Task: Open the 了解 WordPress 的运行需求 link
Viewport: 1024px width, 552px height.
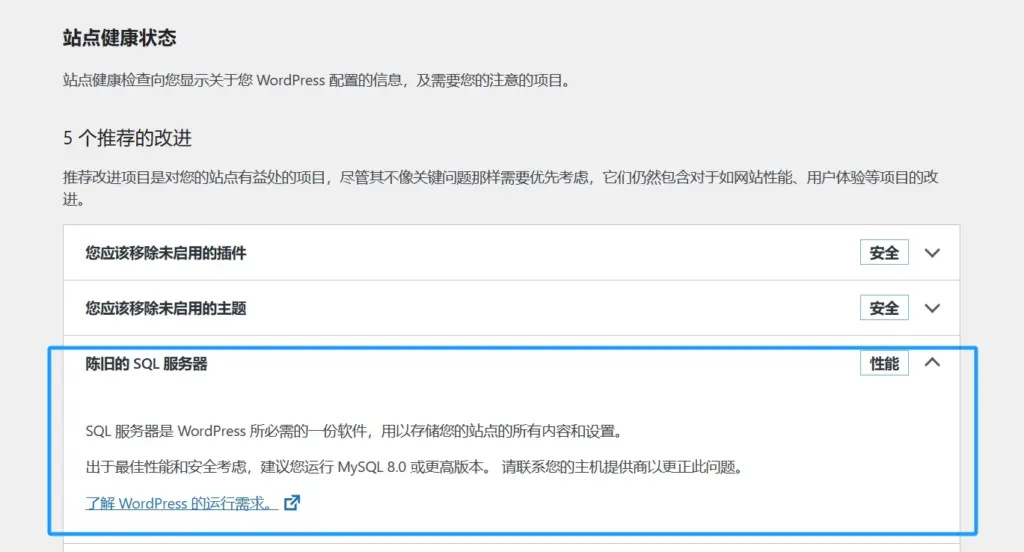Action: point(180,503)
